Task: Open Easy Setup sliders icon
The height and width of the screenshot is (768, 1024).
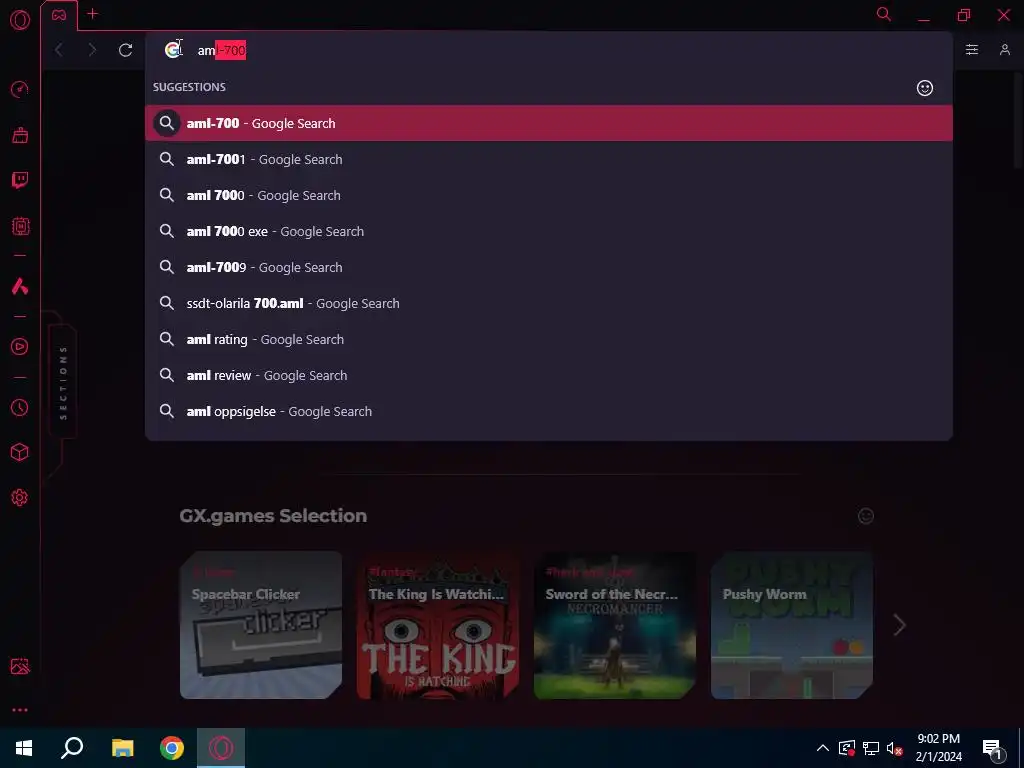Action: [972, 50]
